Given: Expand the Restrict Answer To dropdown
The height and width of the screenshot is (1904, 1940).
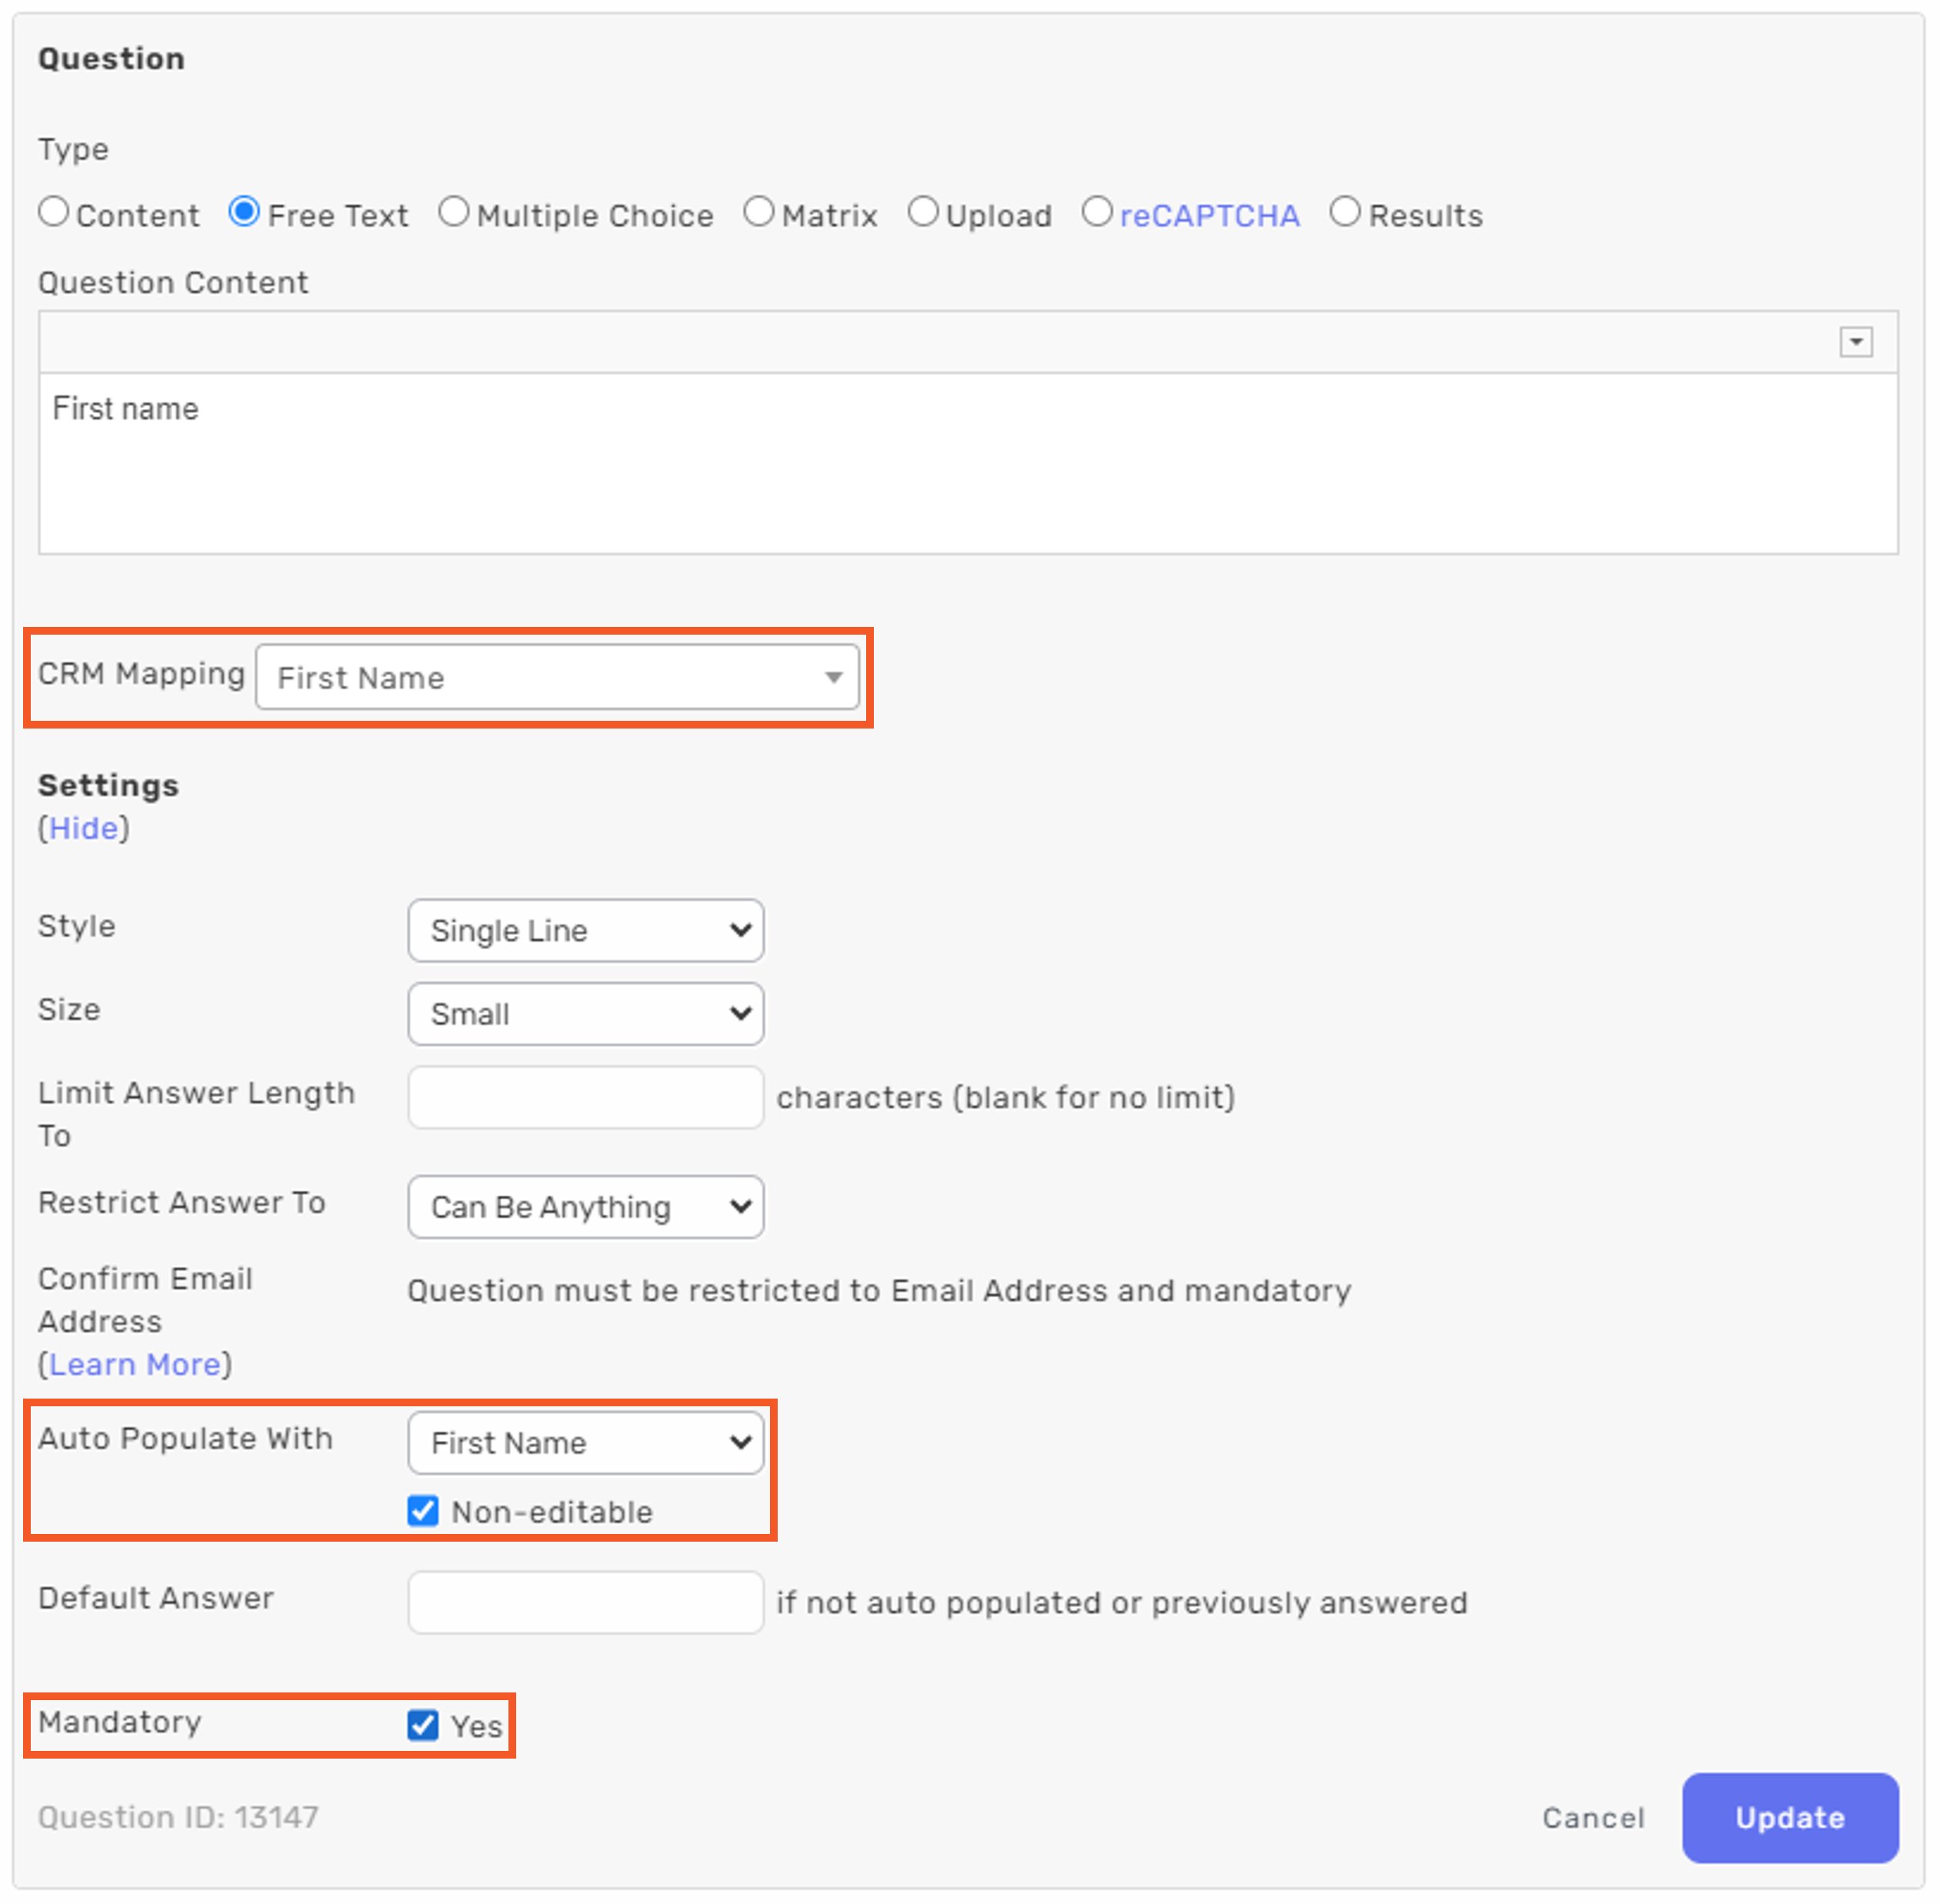Looking at the screenshot, I should pos(586,1206).
